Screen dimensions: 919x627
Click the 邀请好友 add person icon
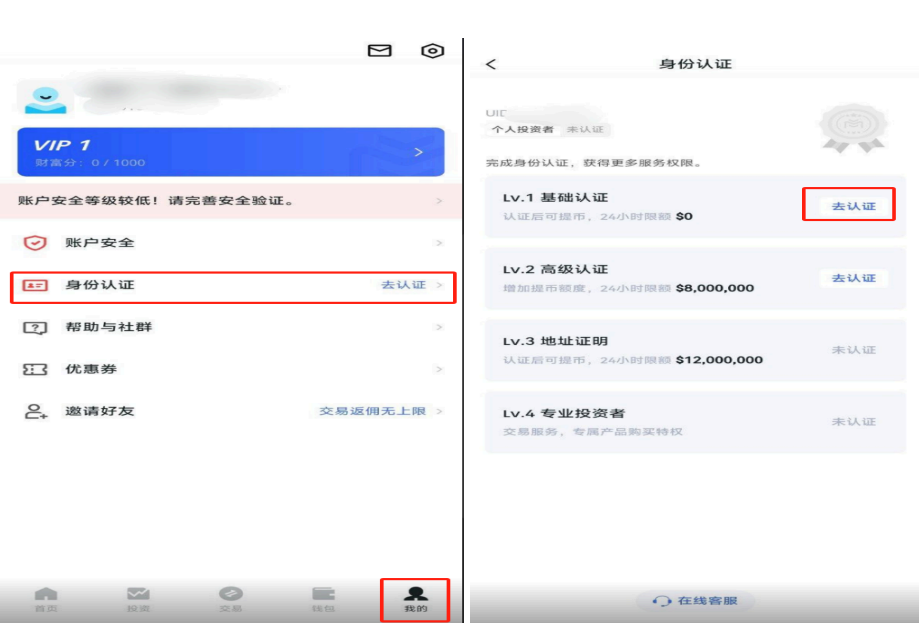click(x=35, y=411)
